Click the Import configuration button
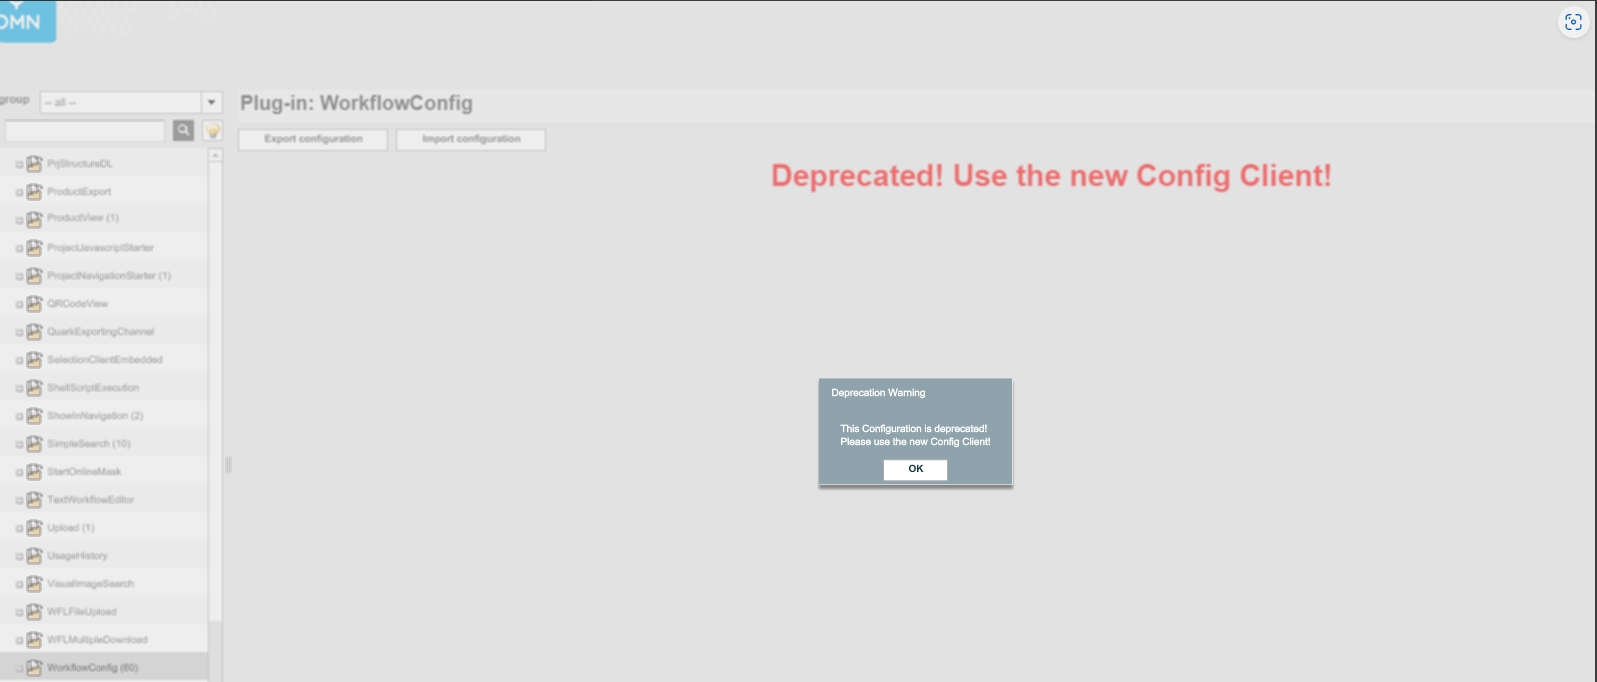 (x=471, y=139)
